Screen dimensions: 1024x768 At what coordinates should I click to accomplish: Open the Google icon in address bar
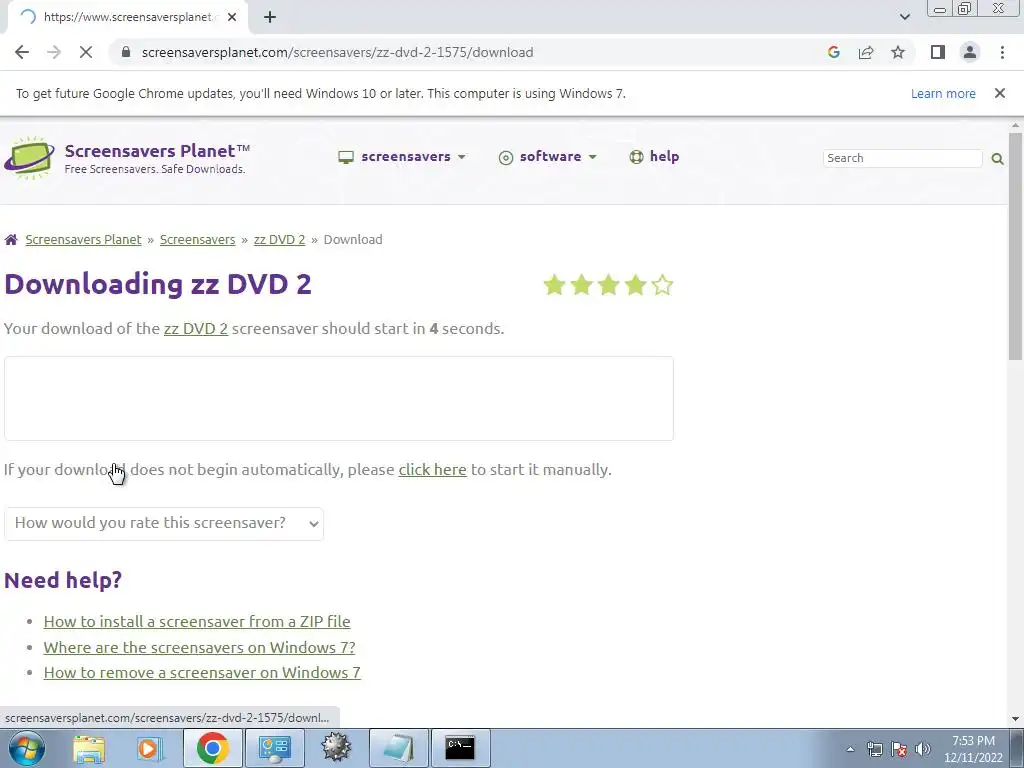pos(833,52)
